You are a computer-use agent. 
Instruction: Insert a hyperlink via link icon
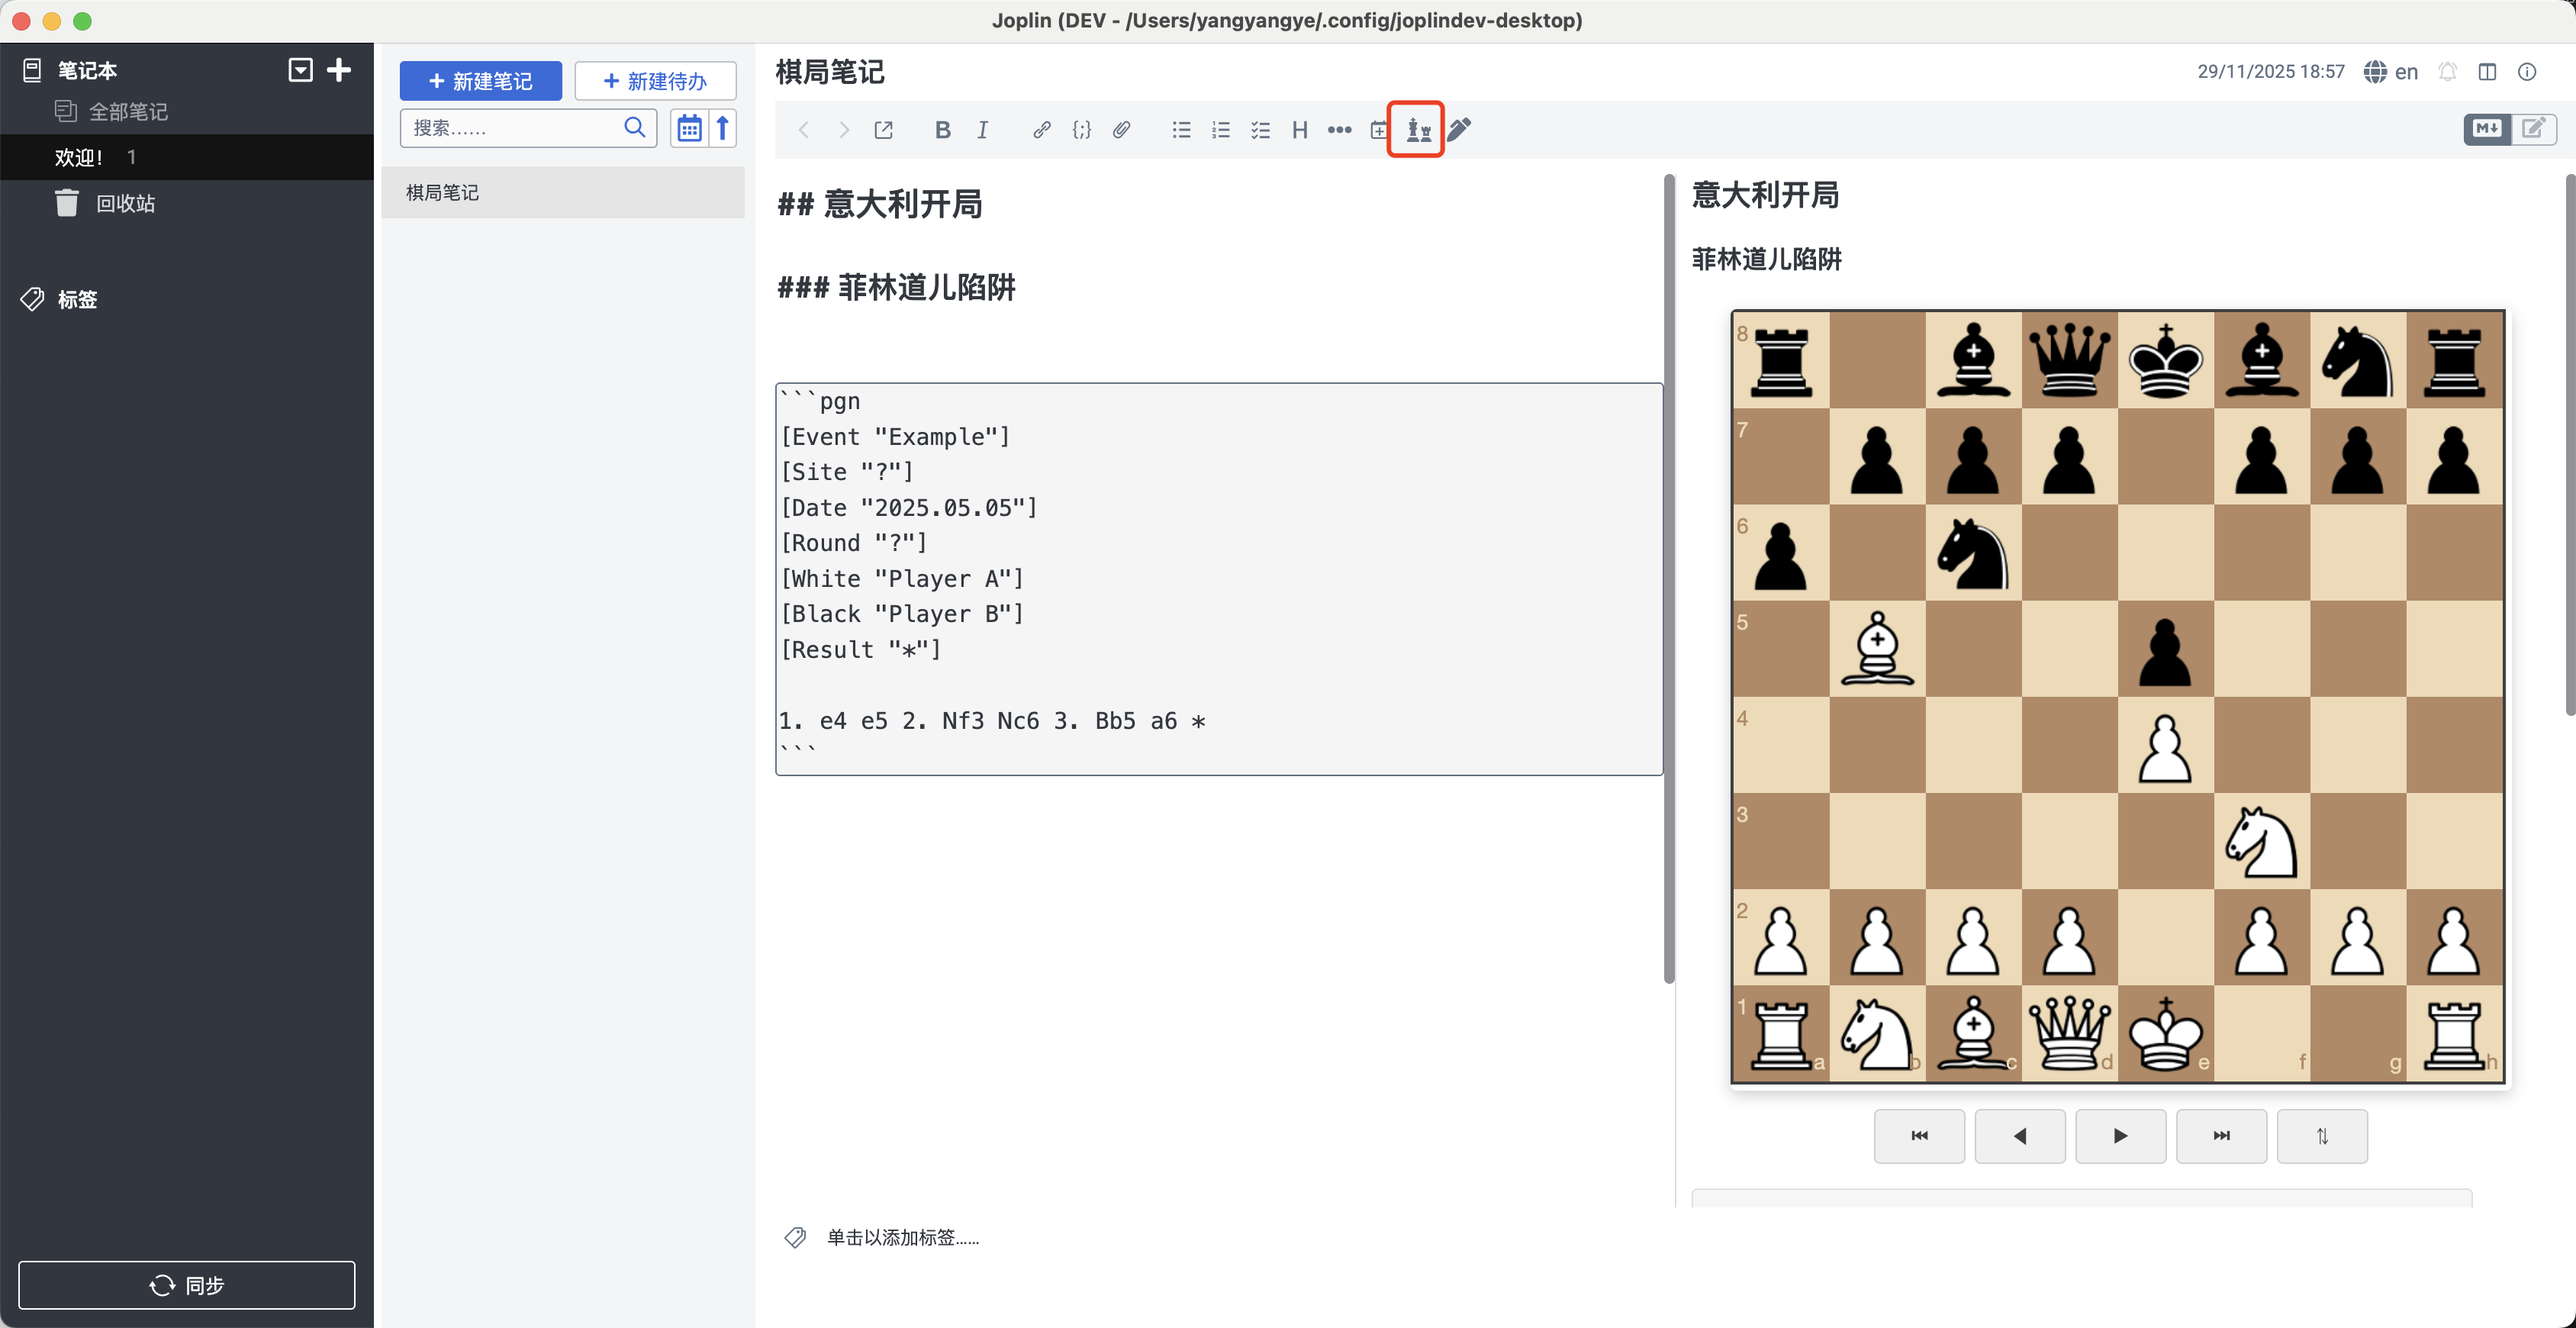coord(1041,129)
